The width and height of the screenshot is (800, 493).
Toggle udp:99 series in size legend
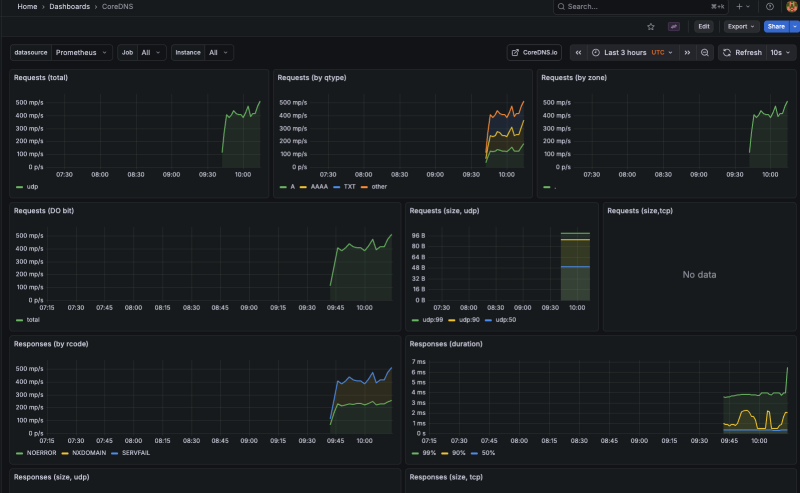tap(432, 320)
